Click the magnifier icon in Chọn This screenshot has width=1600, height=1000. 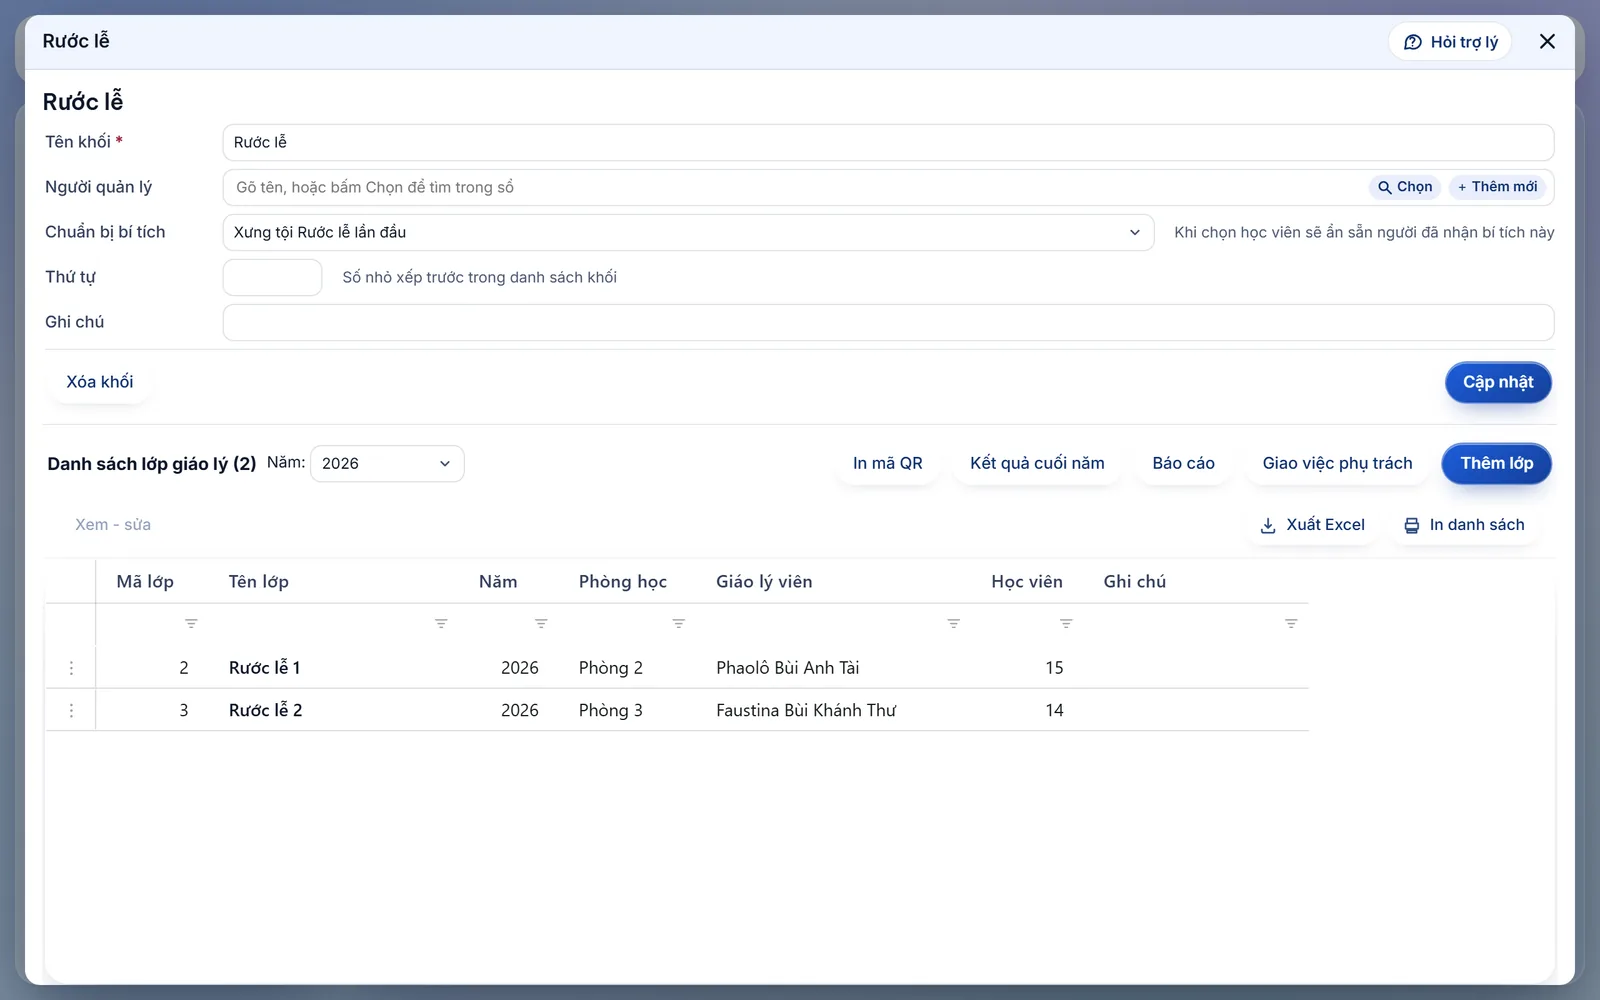pos(1384,187)
